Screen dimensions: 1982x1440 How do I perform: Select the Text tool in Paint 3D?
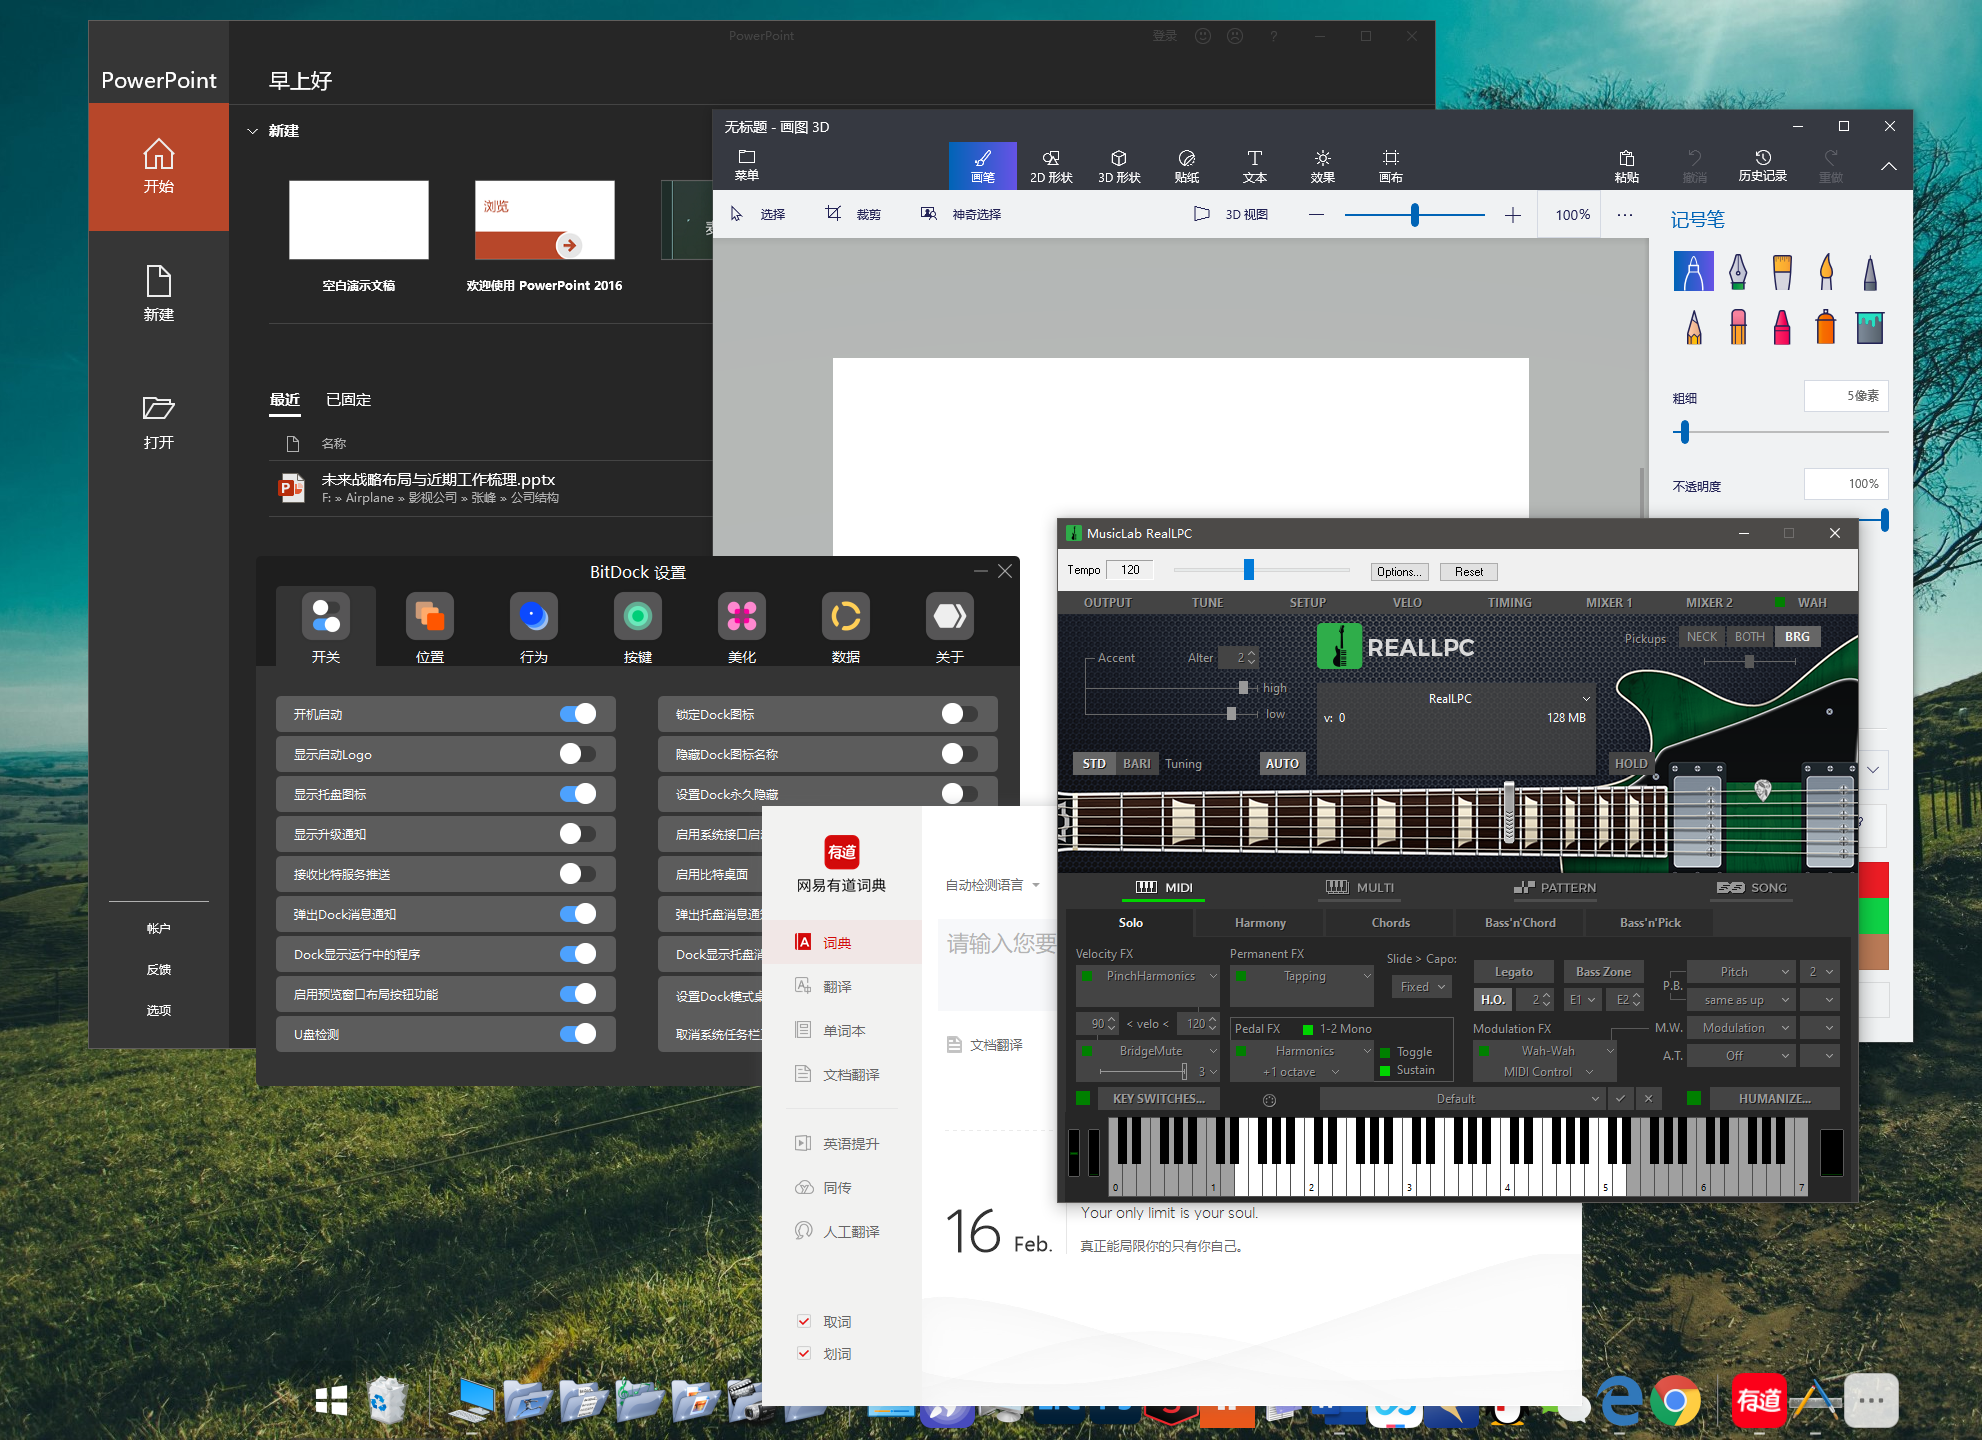[x=1255, y=166]
